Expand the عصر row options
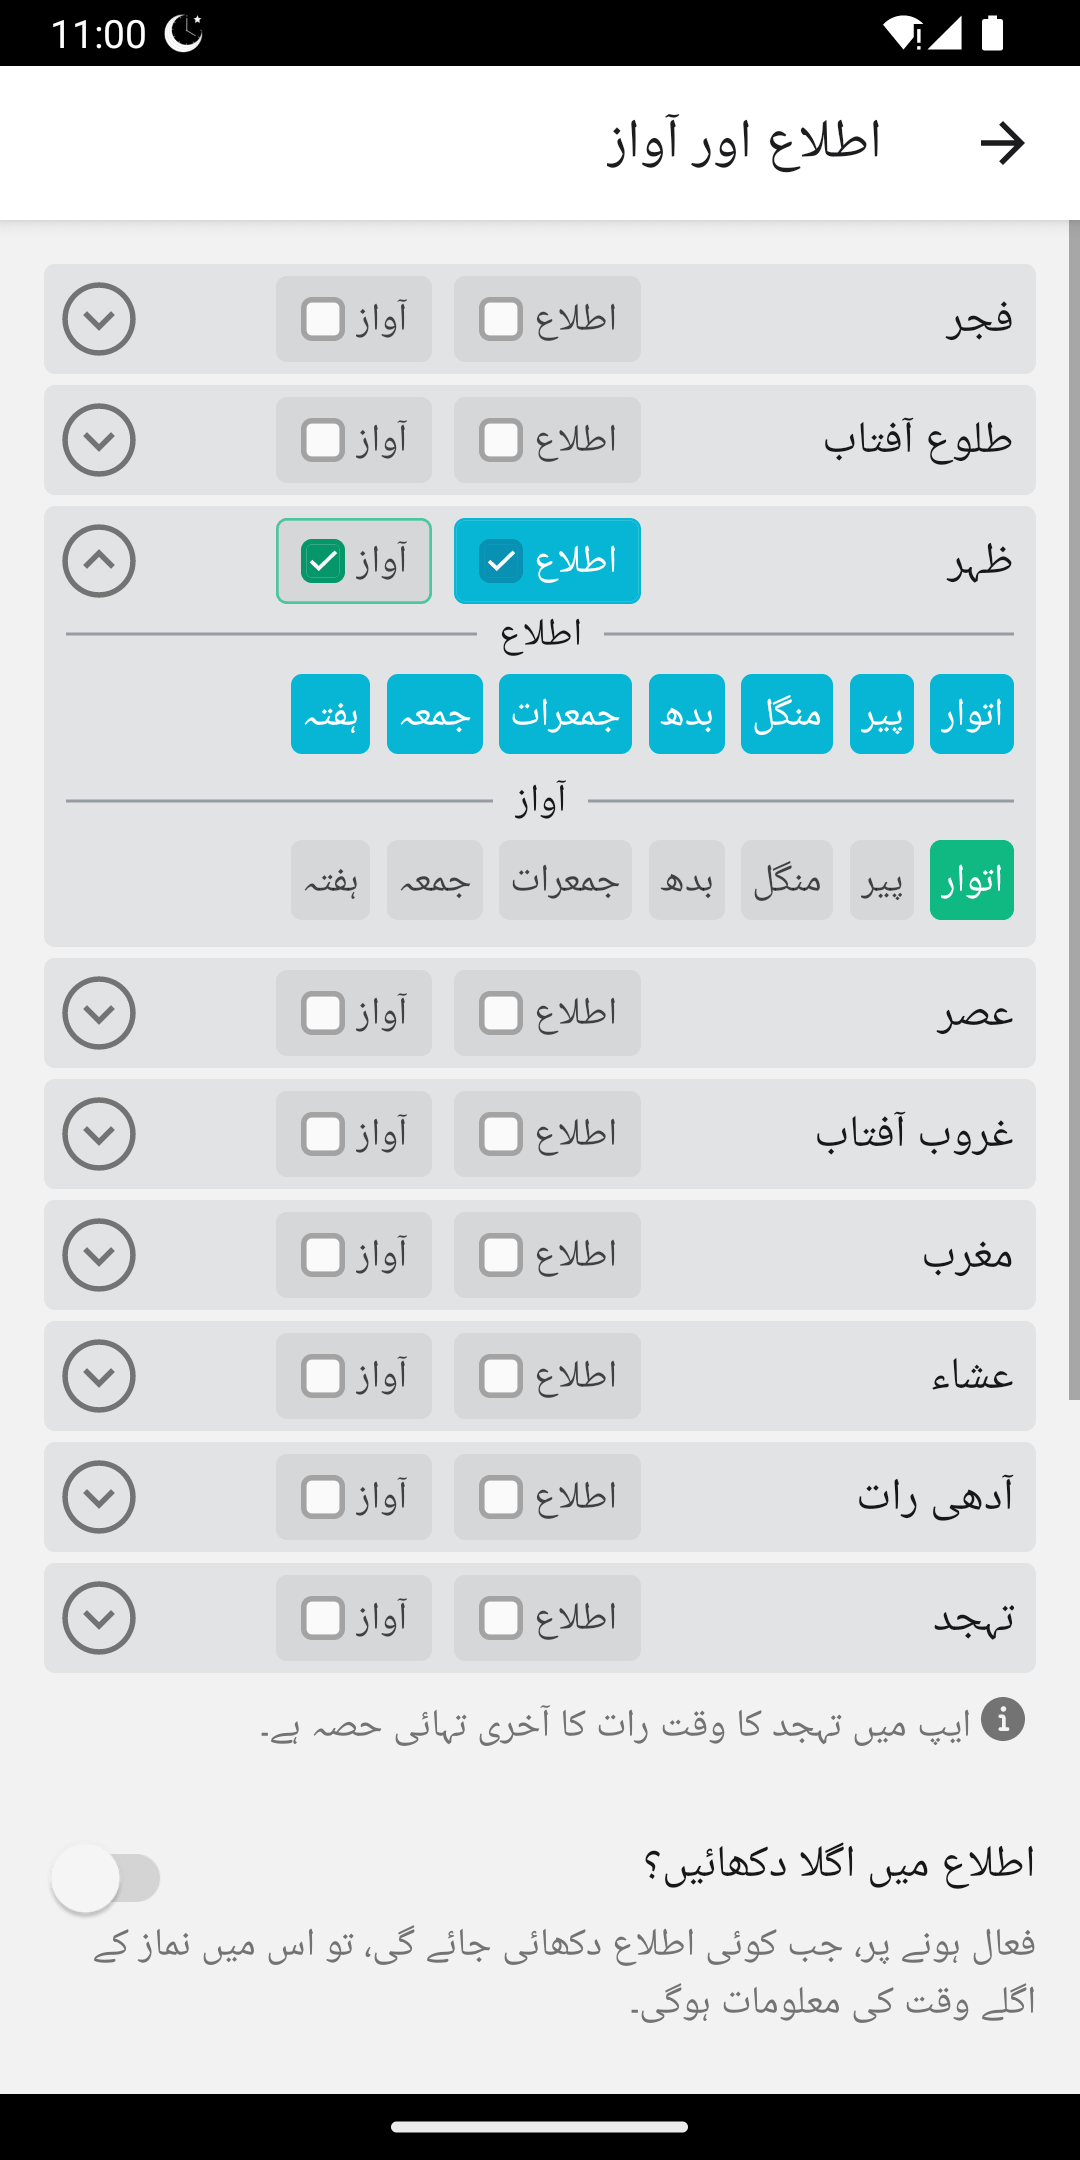 coord(99,1013)
